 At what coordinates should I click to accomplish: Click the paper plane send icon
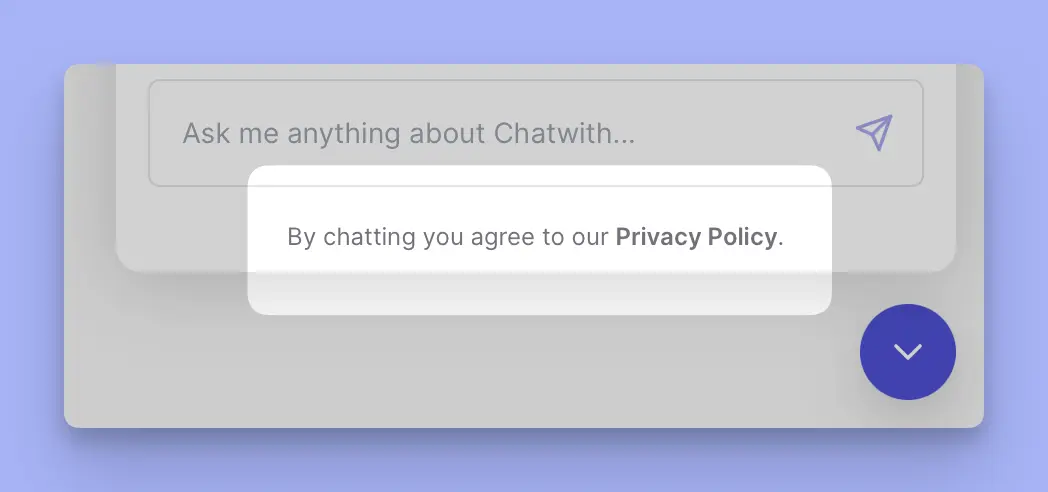pyautogui.click(x=874, y=133)
